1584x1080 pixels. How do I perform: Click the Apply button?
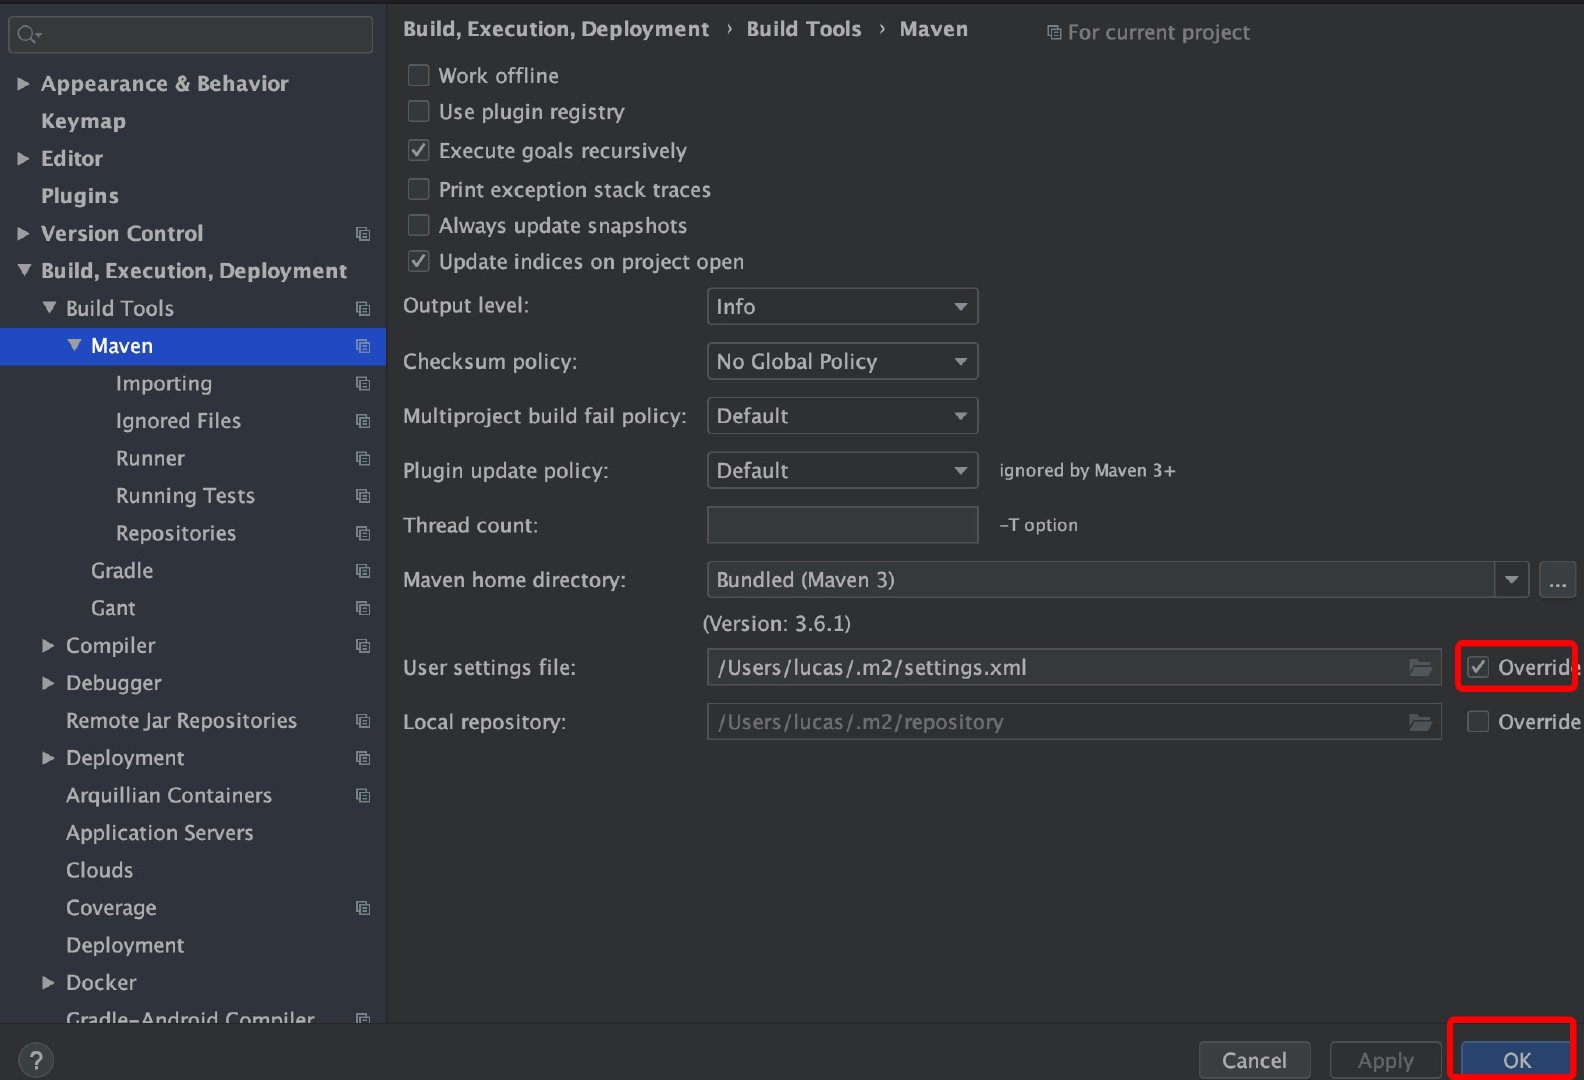pyautogui.click(x=1385, y=1060)
